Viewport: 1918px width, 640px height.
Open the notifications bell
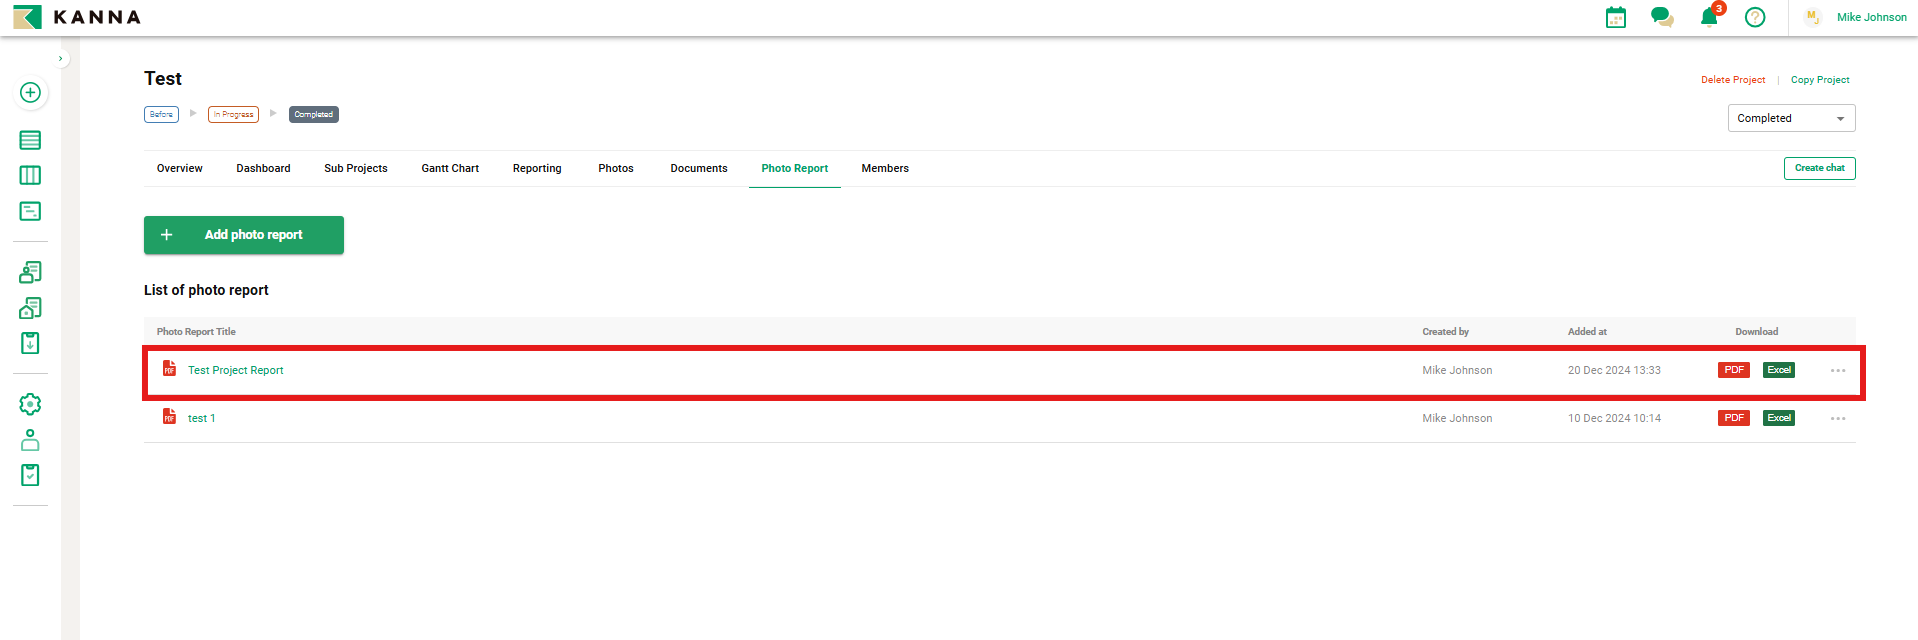(x=1709, y=17)
